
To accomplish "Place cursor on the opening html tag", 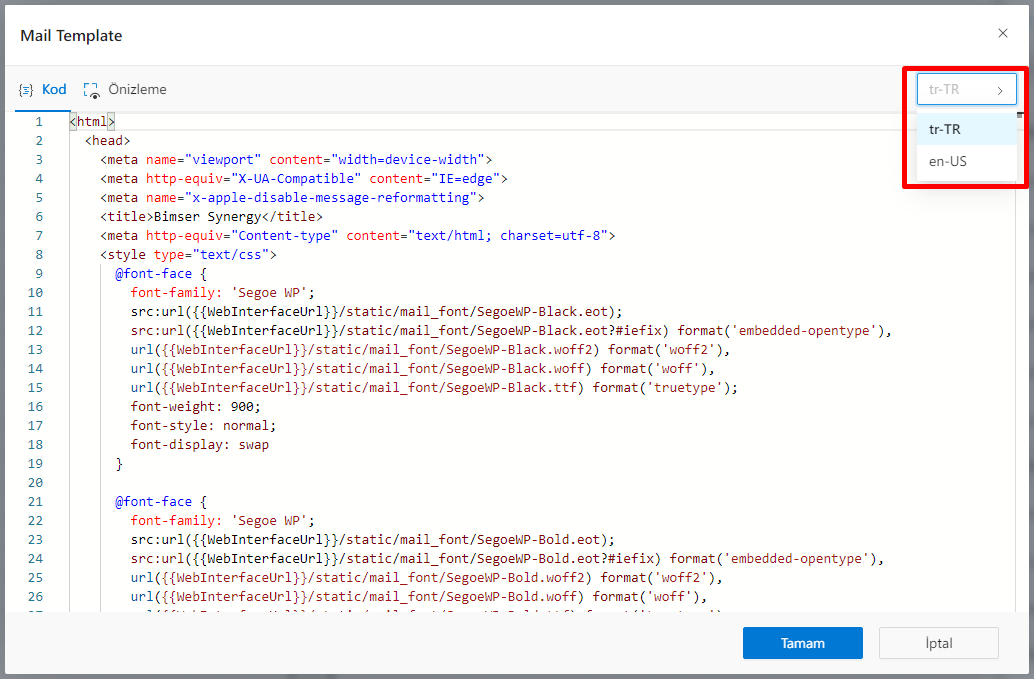I will pos(92,122).
